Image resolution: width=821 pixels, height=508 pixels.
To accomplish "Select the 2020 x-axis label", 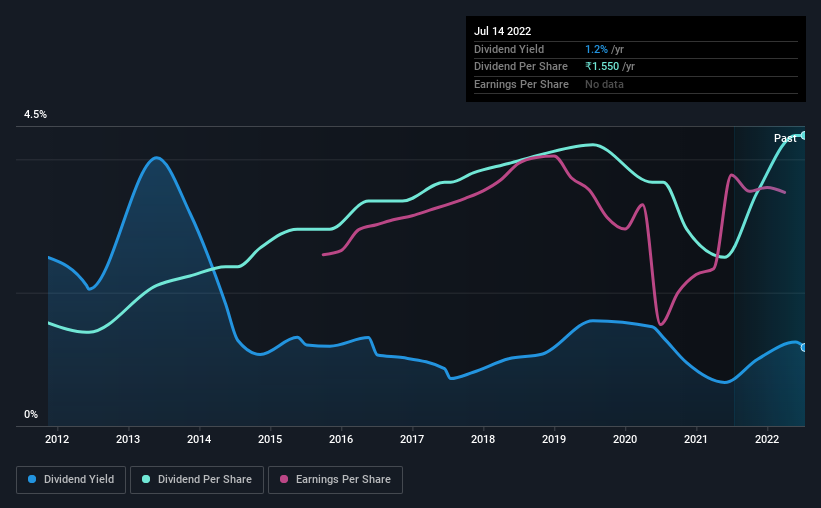I will [x=625, y=439].
